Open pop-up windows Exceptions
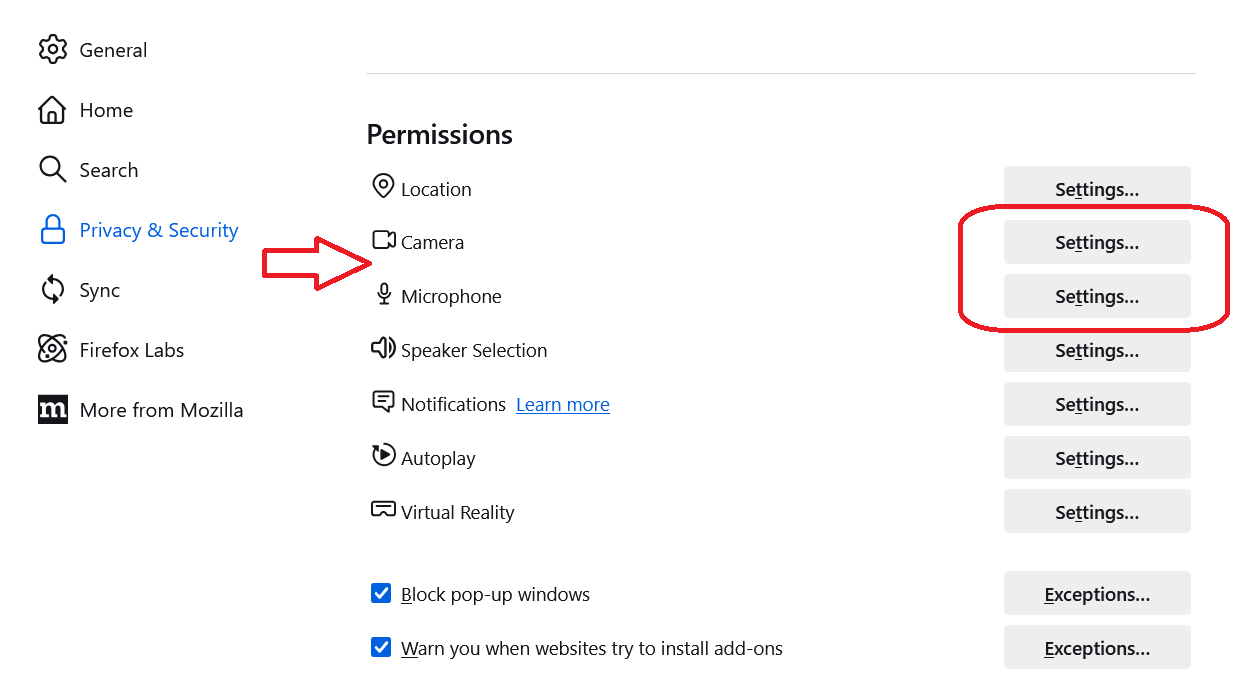 coord(1096,595)
